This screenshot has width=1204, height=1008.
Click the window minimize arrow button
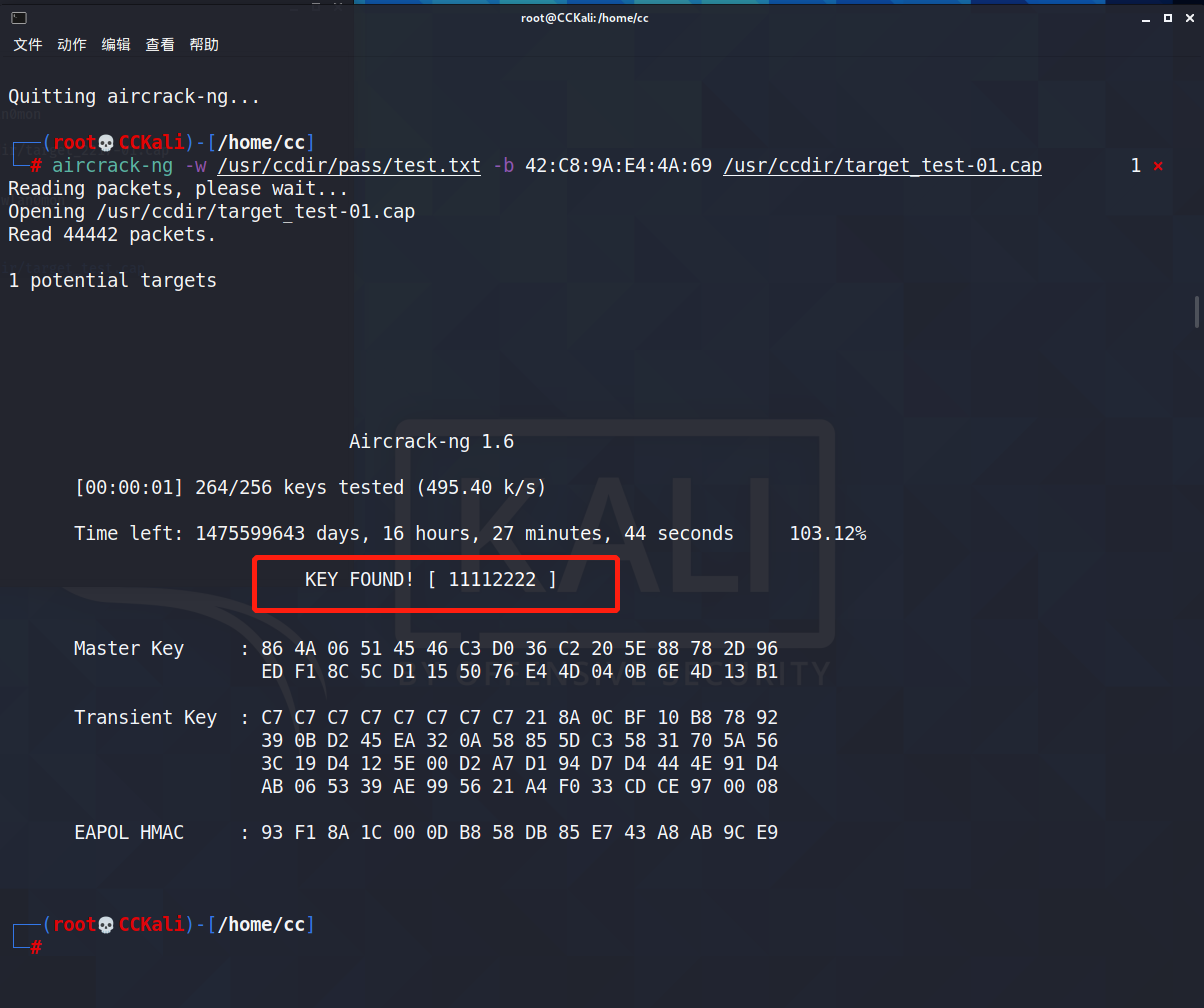[1147, 18]
